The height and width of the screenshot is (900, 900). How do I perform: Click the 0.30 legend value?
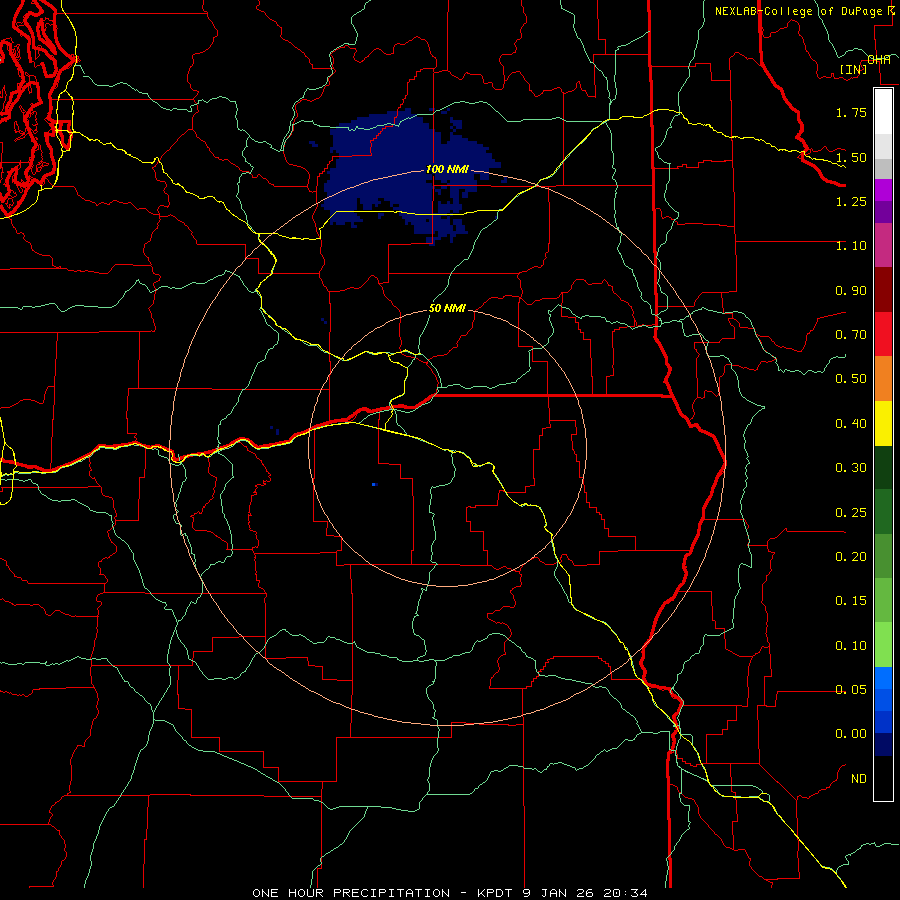[x=851, y=468]
